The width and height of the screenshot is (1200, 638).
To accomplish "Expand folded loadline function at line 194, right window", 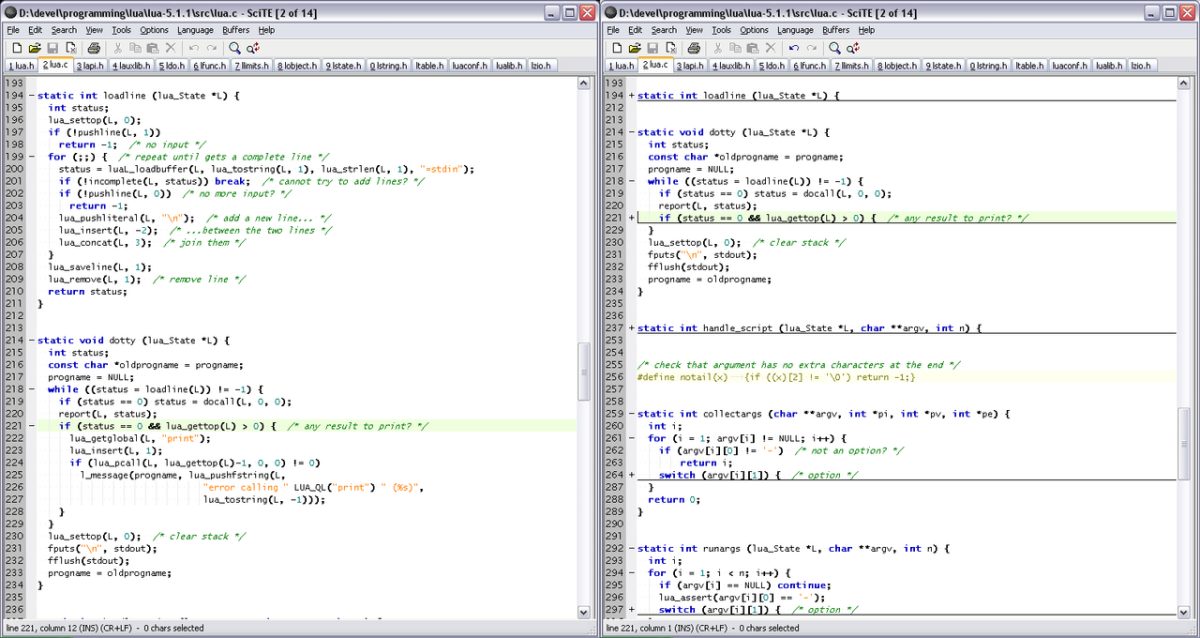I will (x=631, y=96).
